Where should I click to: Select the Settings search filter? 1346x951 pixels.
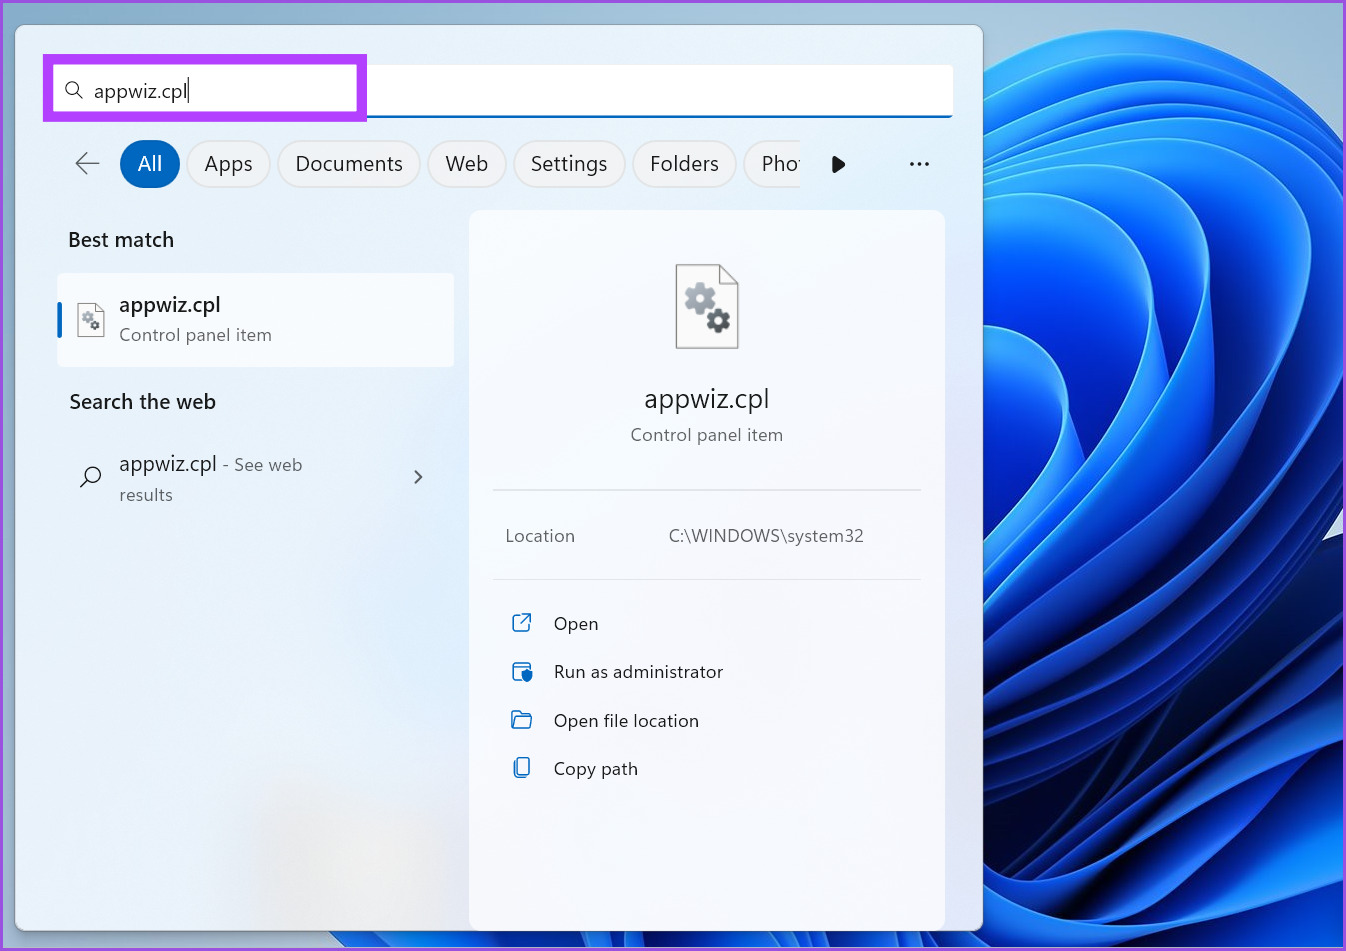point(569,164)
